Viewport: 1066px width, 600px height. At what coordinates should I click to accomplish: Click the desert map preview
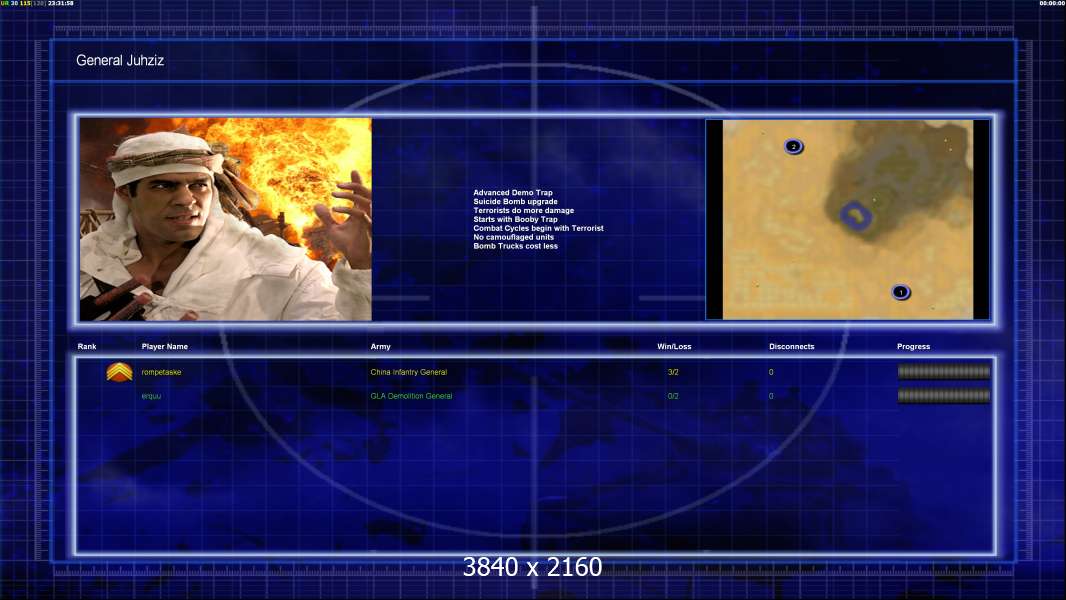tap(848, 219)
